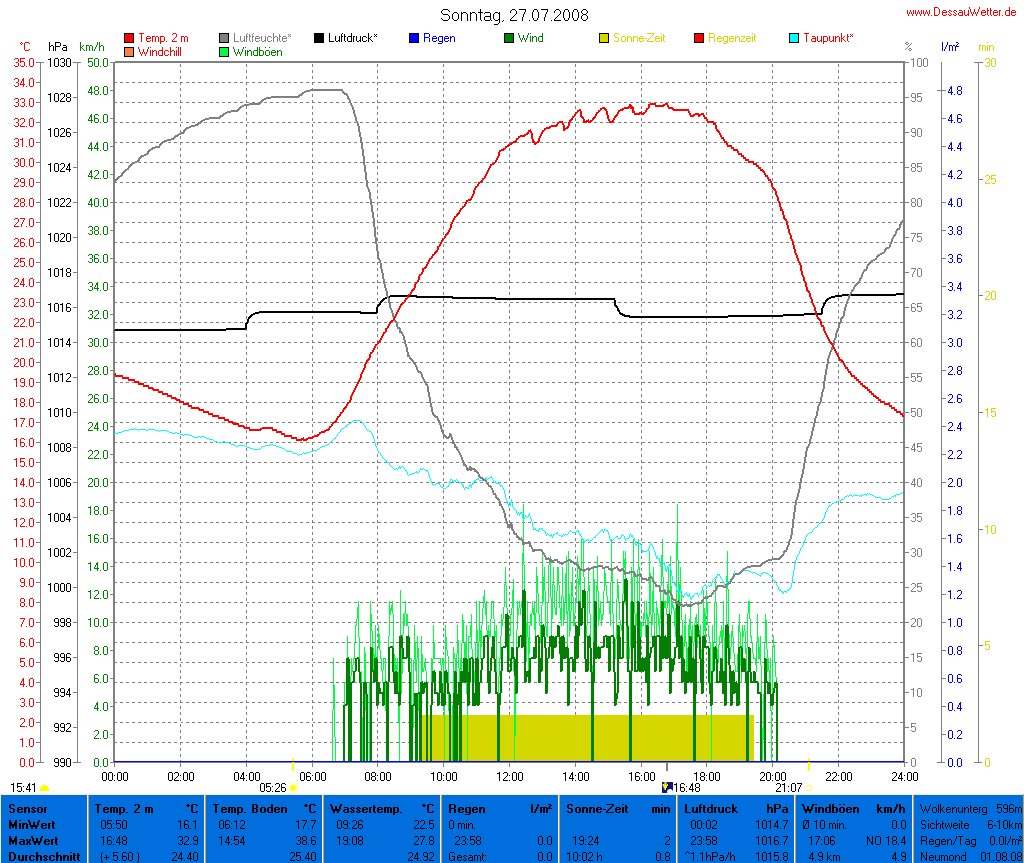Click the sunrise icon at 05:26

pyautogui.click(x=294, y=789)
